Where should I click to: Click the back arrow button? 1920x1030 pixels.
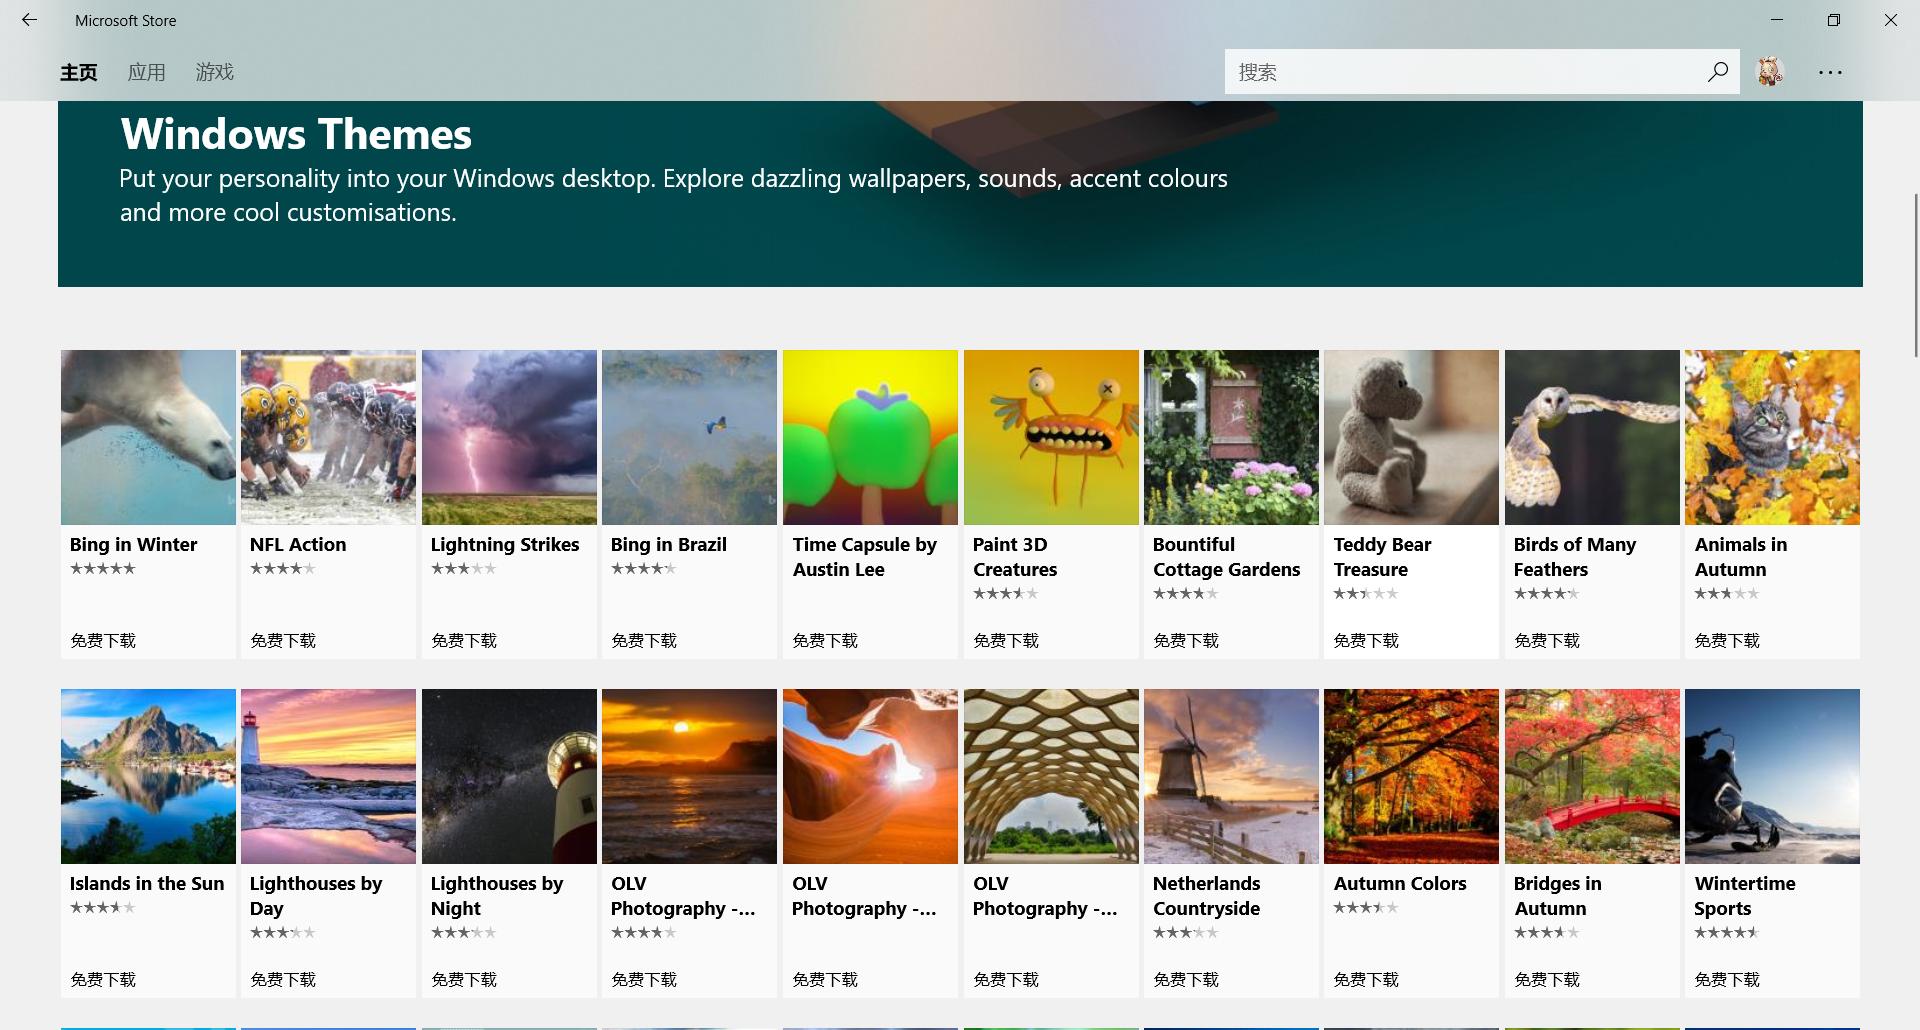[29, 20]
